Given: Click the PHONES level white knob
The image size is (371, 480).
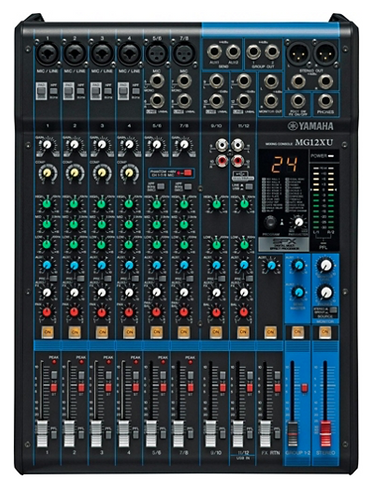Looking at the screenshot, I should click(x=326, y=292).
